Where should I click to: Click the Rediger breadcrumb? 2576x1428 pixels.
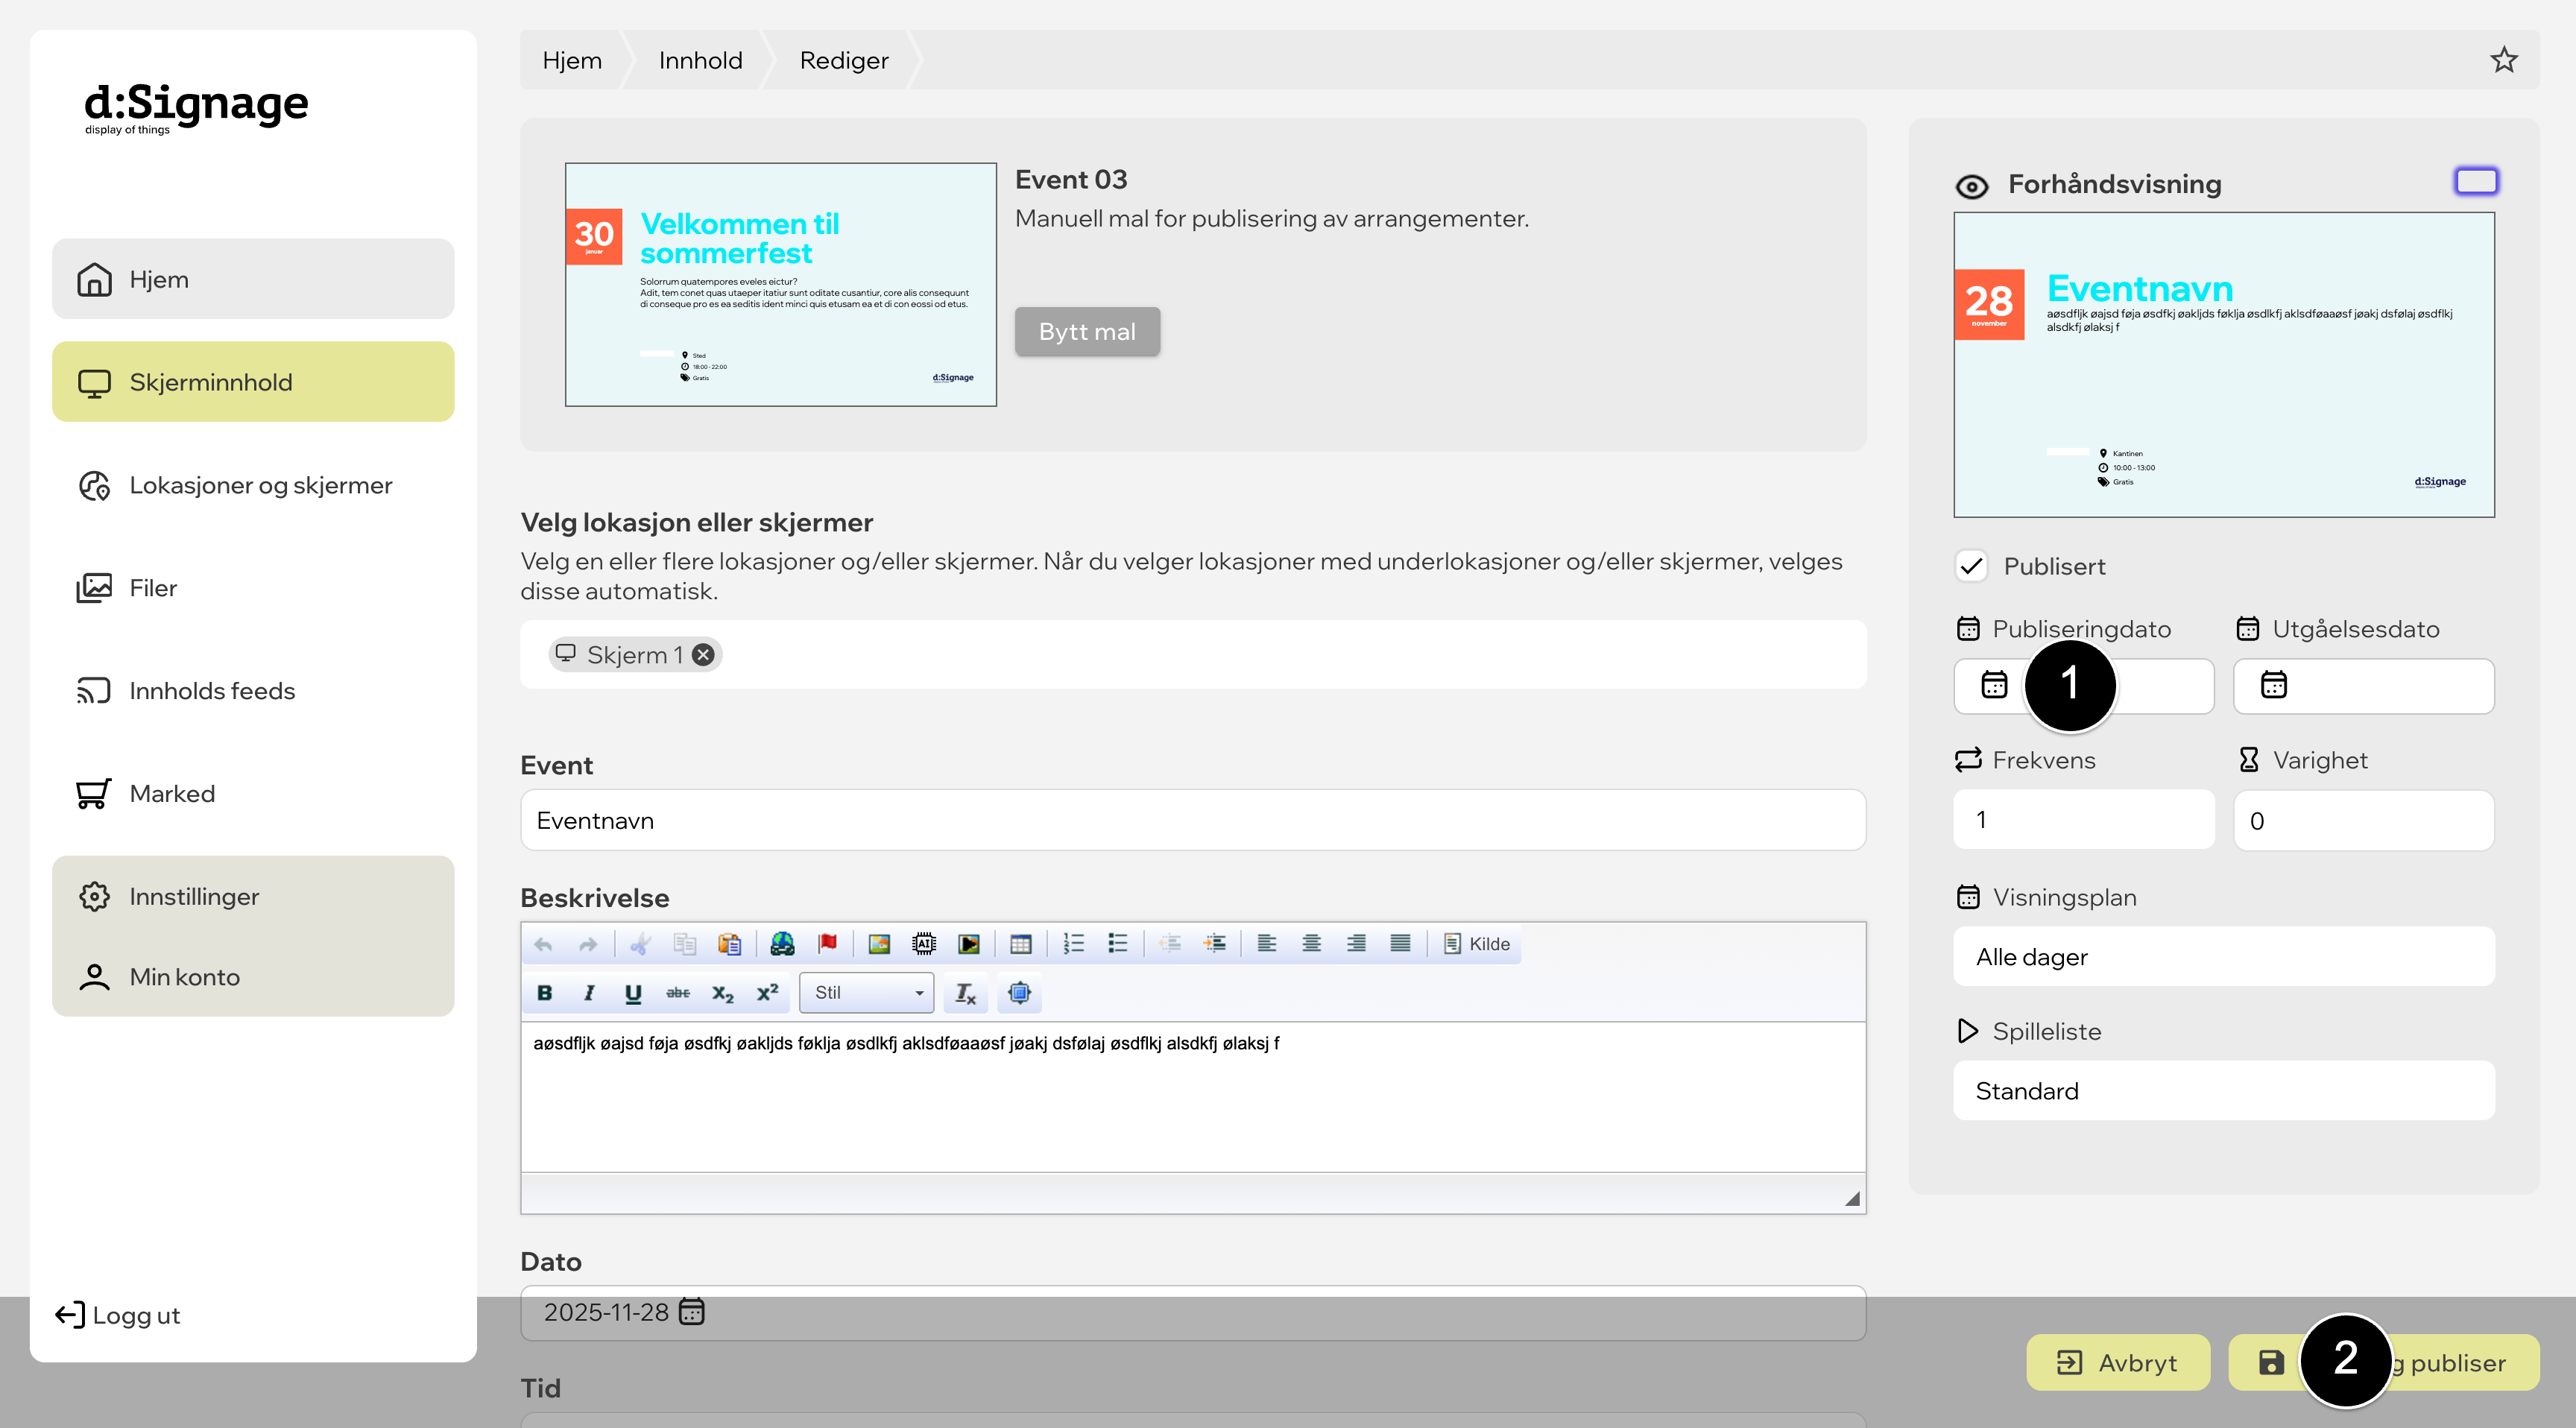(x=844, y=60)
